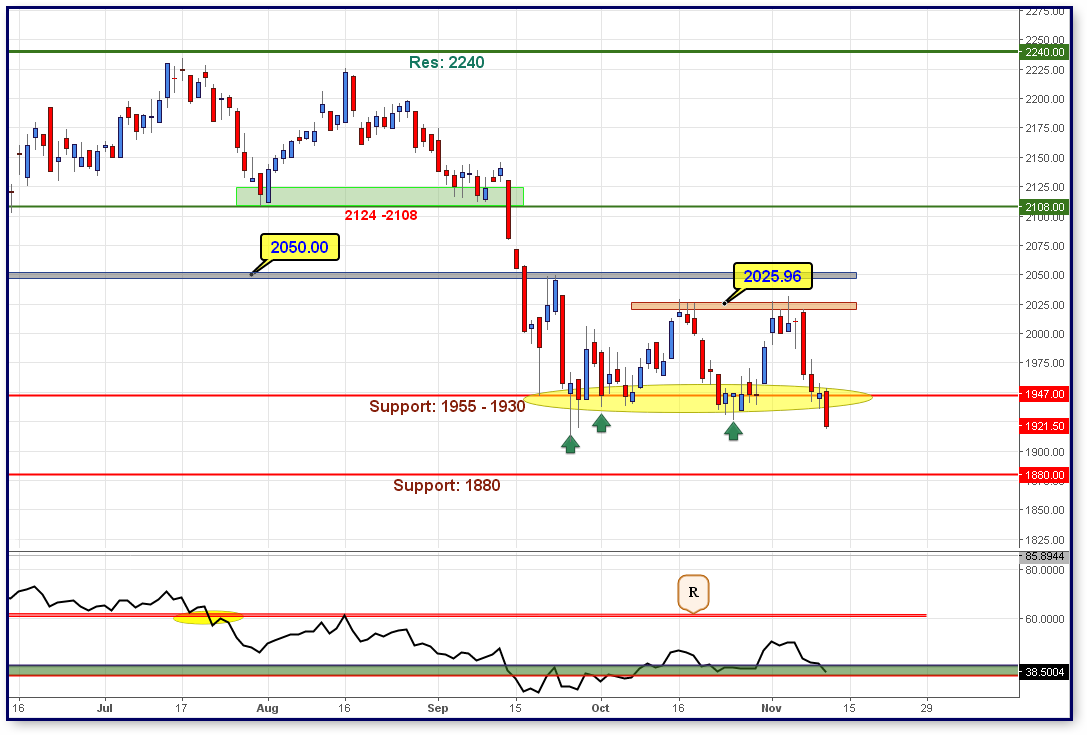Viewport: 1087px width, 735px height.
Task: Click the 2175.00 price axis label
Action: [1045, 128]
